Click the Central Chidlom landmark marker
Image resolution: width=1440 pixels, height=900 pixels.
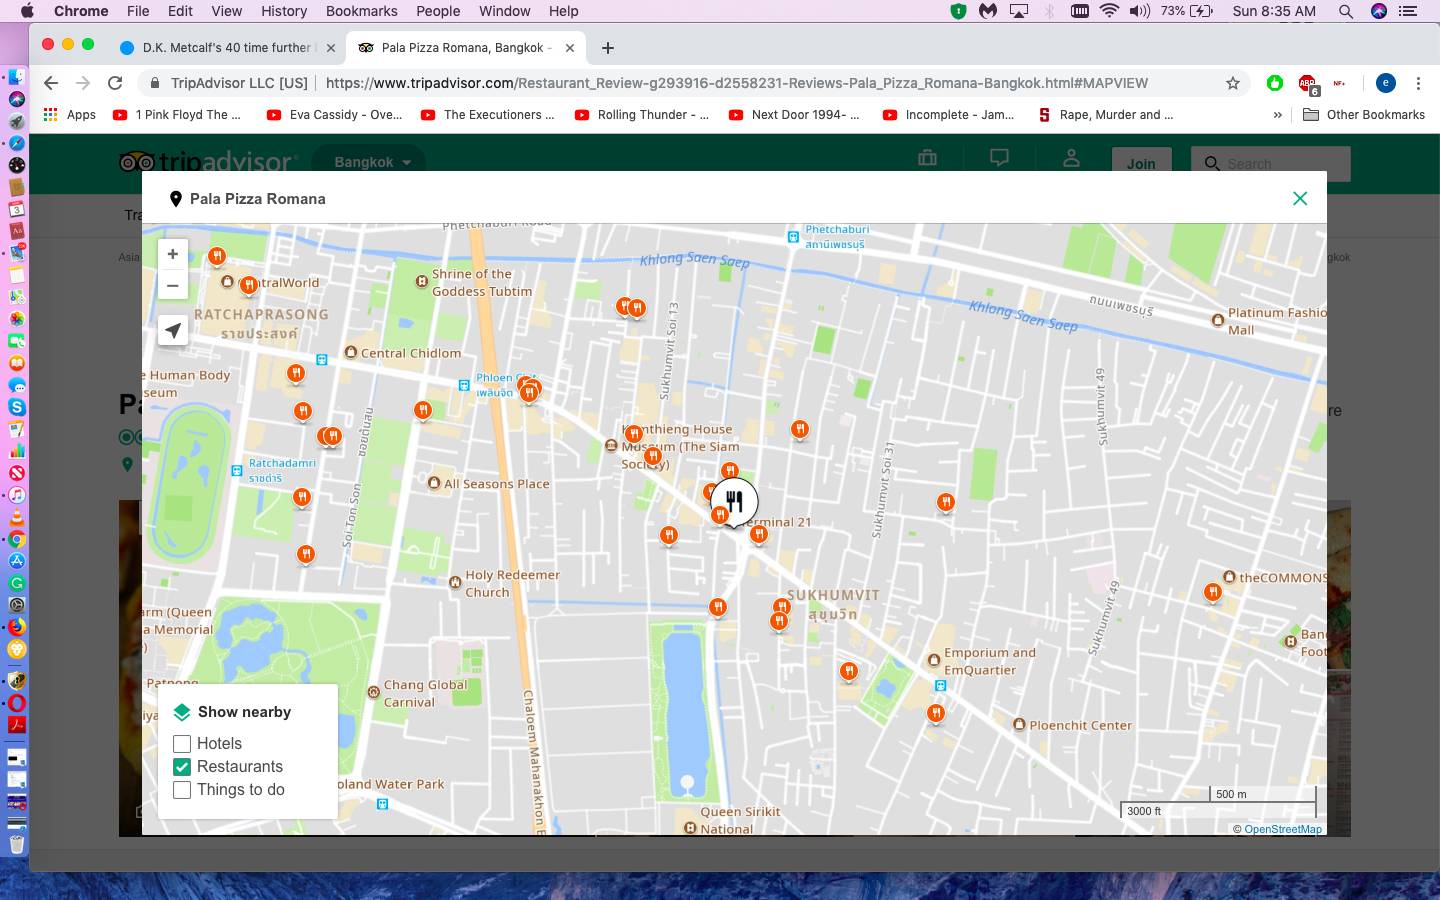[x=351, y=352]
